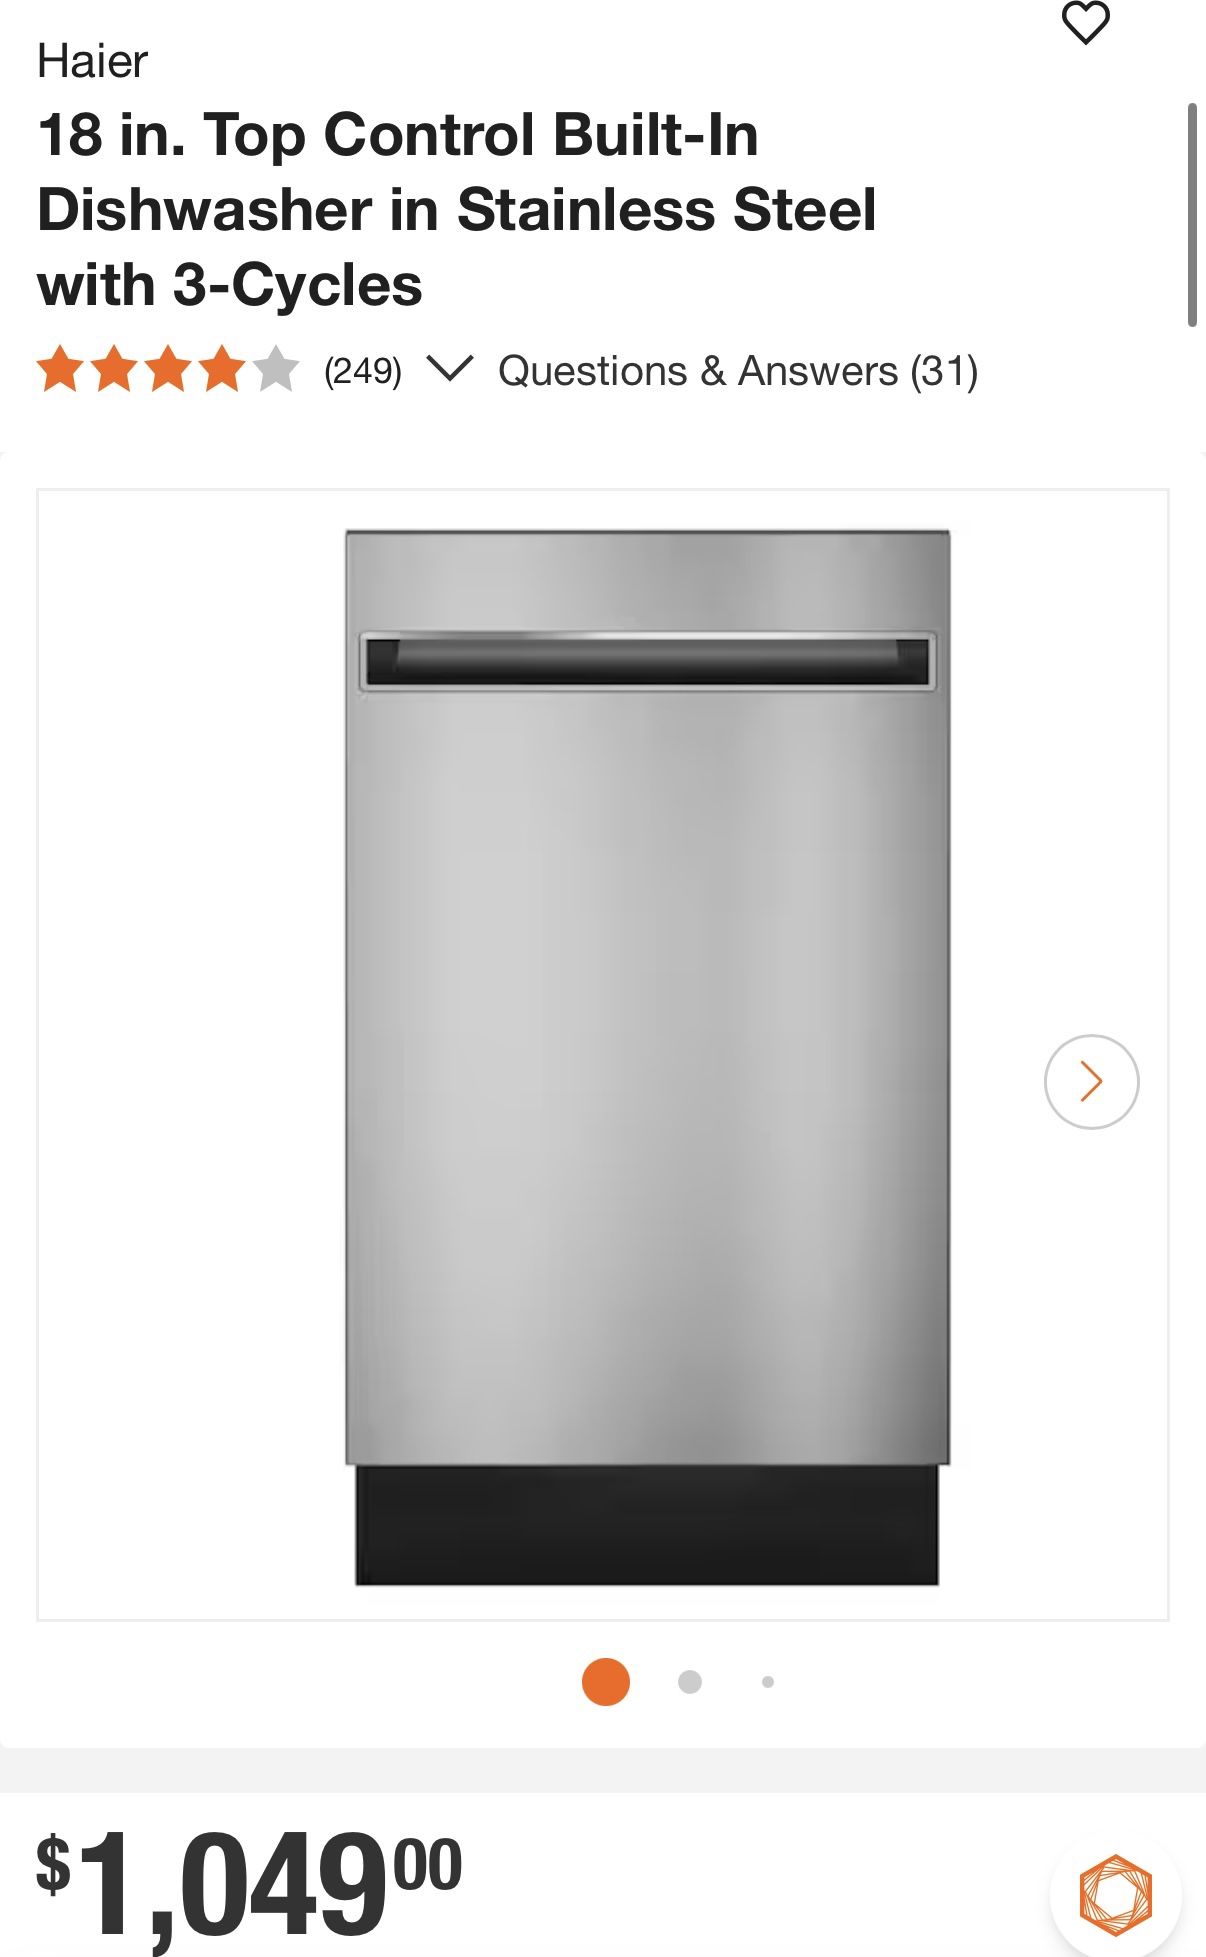This screenshot has height=1957, width=1206.
Task: Save item with the heart favorite icon
Action: [1085, 23]
